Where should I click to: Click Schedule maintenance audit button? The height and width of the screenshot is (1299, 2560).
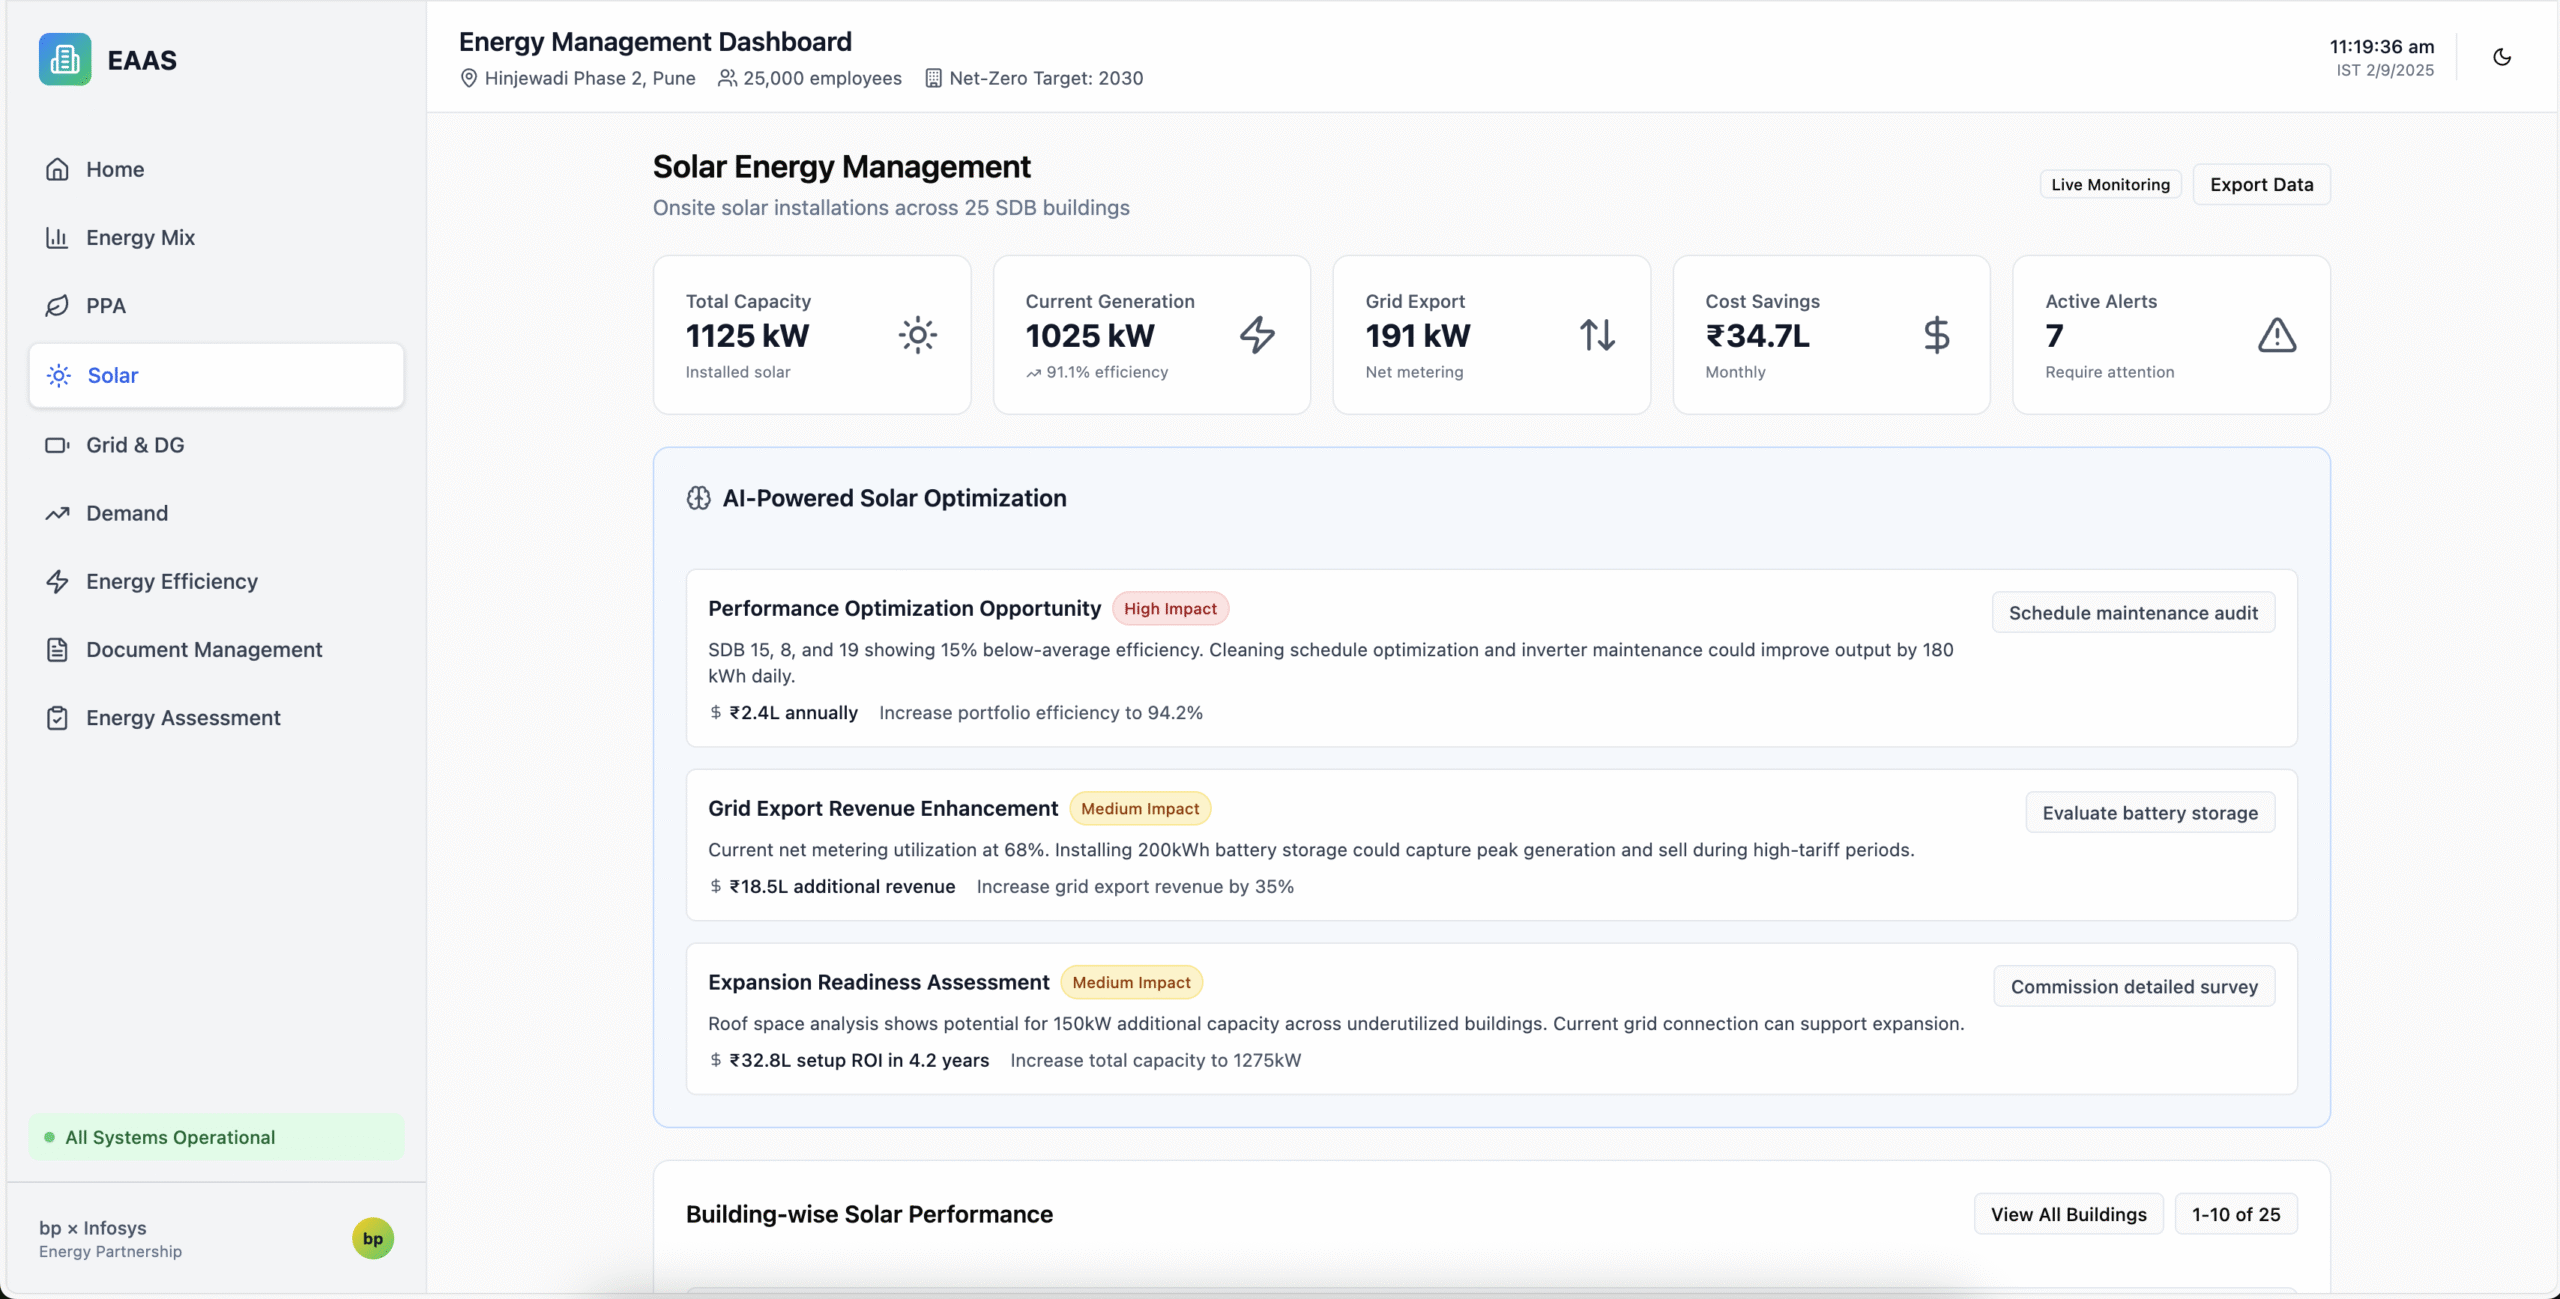coord(2133,613)
